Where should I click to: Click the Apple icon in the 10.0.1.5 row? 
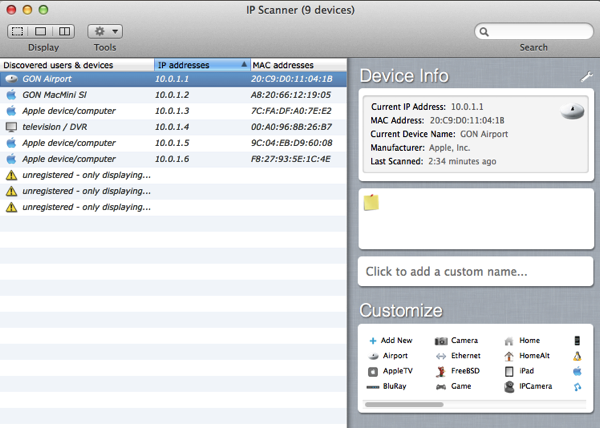pos(11,143)
